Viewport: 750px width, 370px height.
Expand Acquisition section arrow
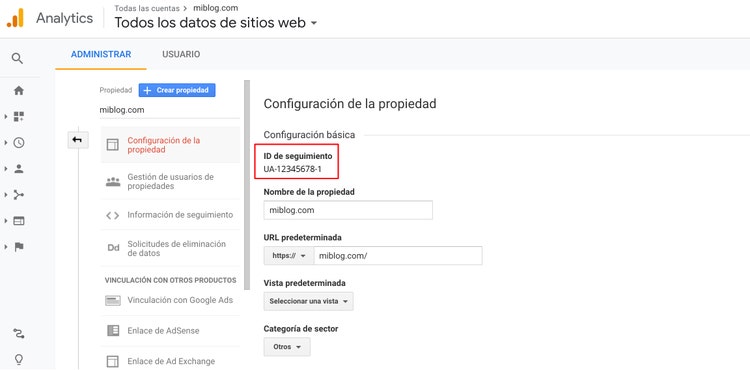[6, 195]
